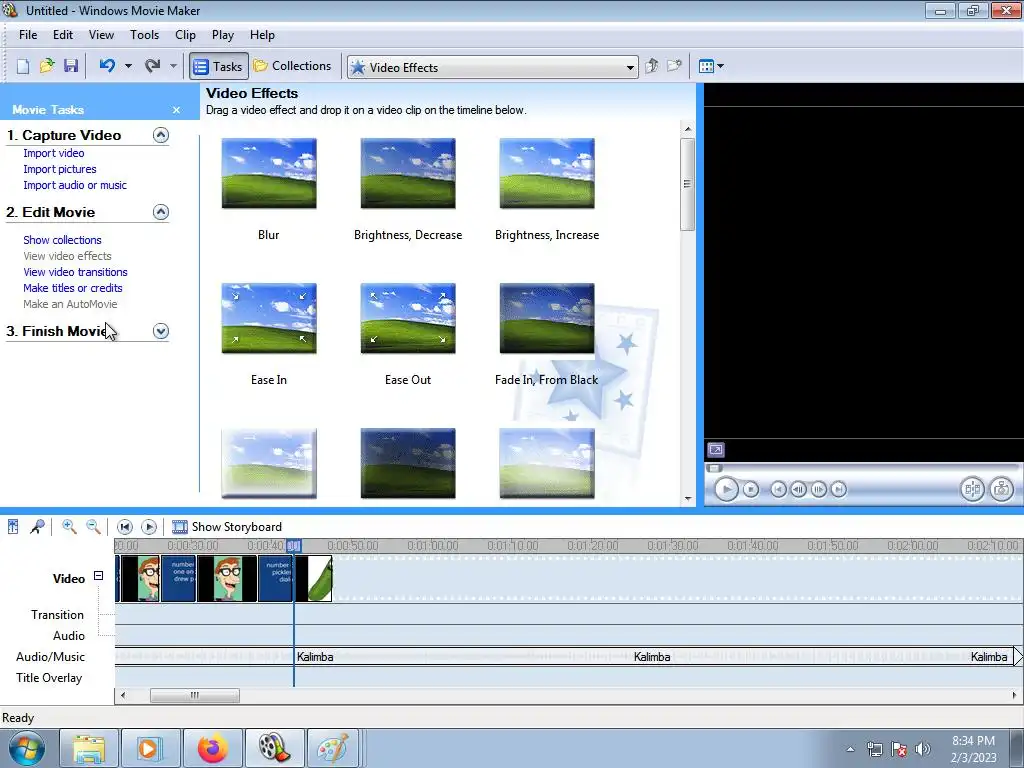Click the Up One Level icon
1024x768 pixels.
coord(651,66)
